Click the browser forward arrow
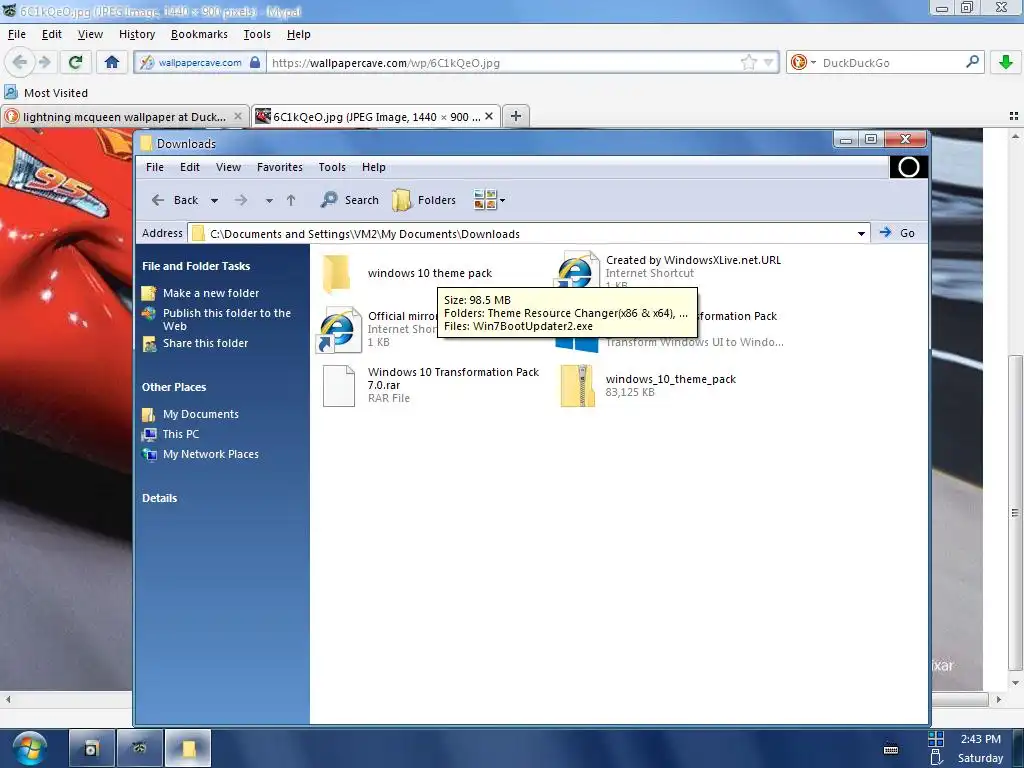This screenshot has height=768, width=1024. click(44, 62)
